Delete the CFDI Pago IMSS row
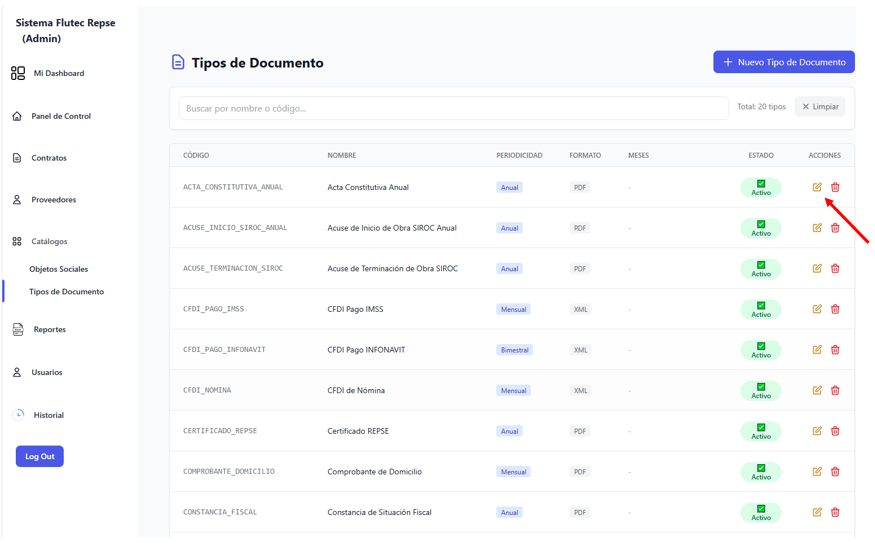This screenshot has height=550, width=875. point(835,309)
